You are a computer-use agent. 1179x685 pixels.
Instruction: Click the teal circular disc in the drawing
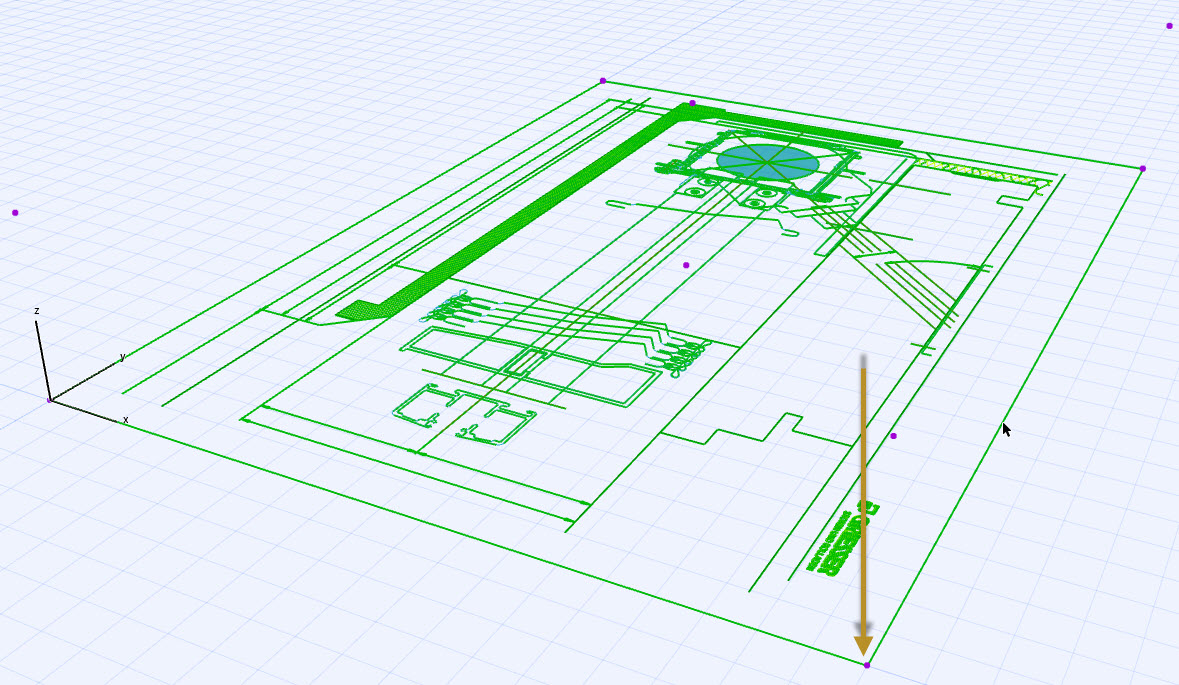click(767, 162)
